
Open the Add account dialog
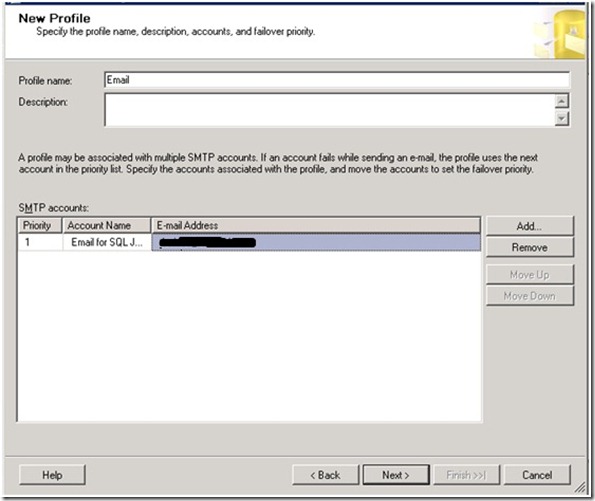[530, 226]
